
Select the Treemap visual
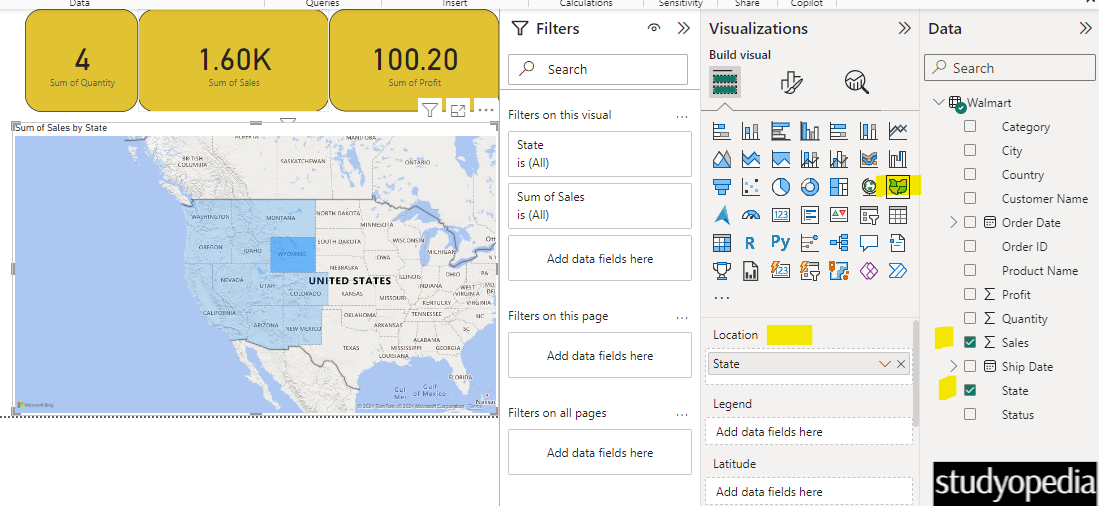tap(839, 186)
